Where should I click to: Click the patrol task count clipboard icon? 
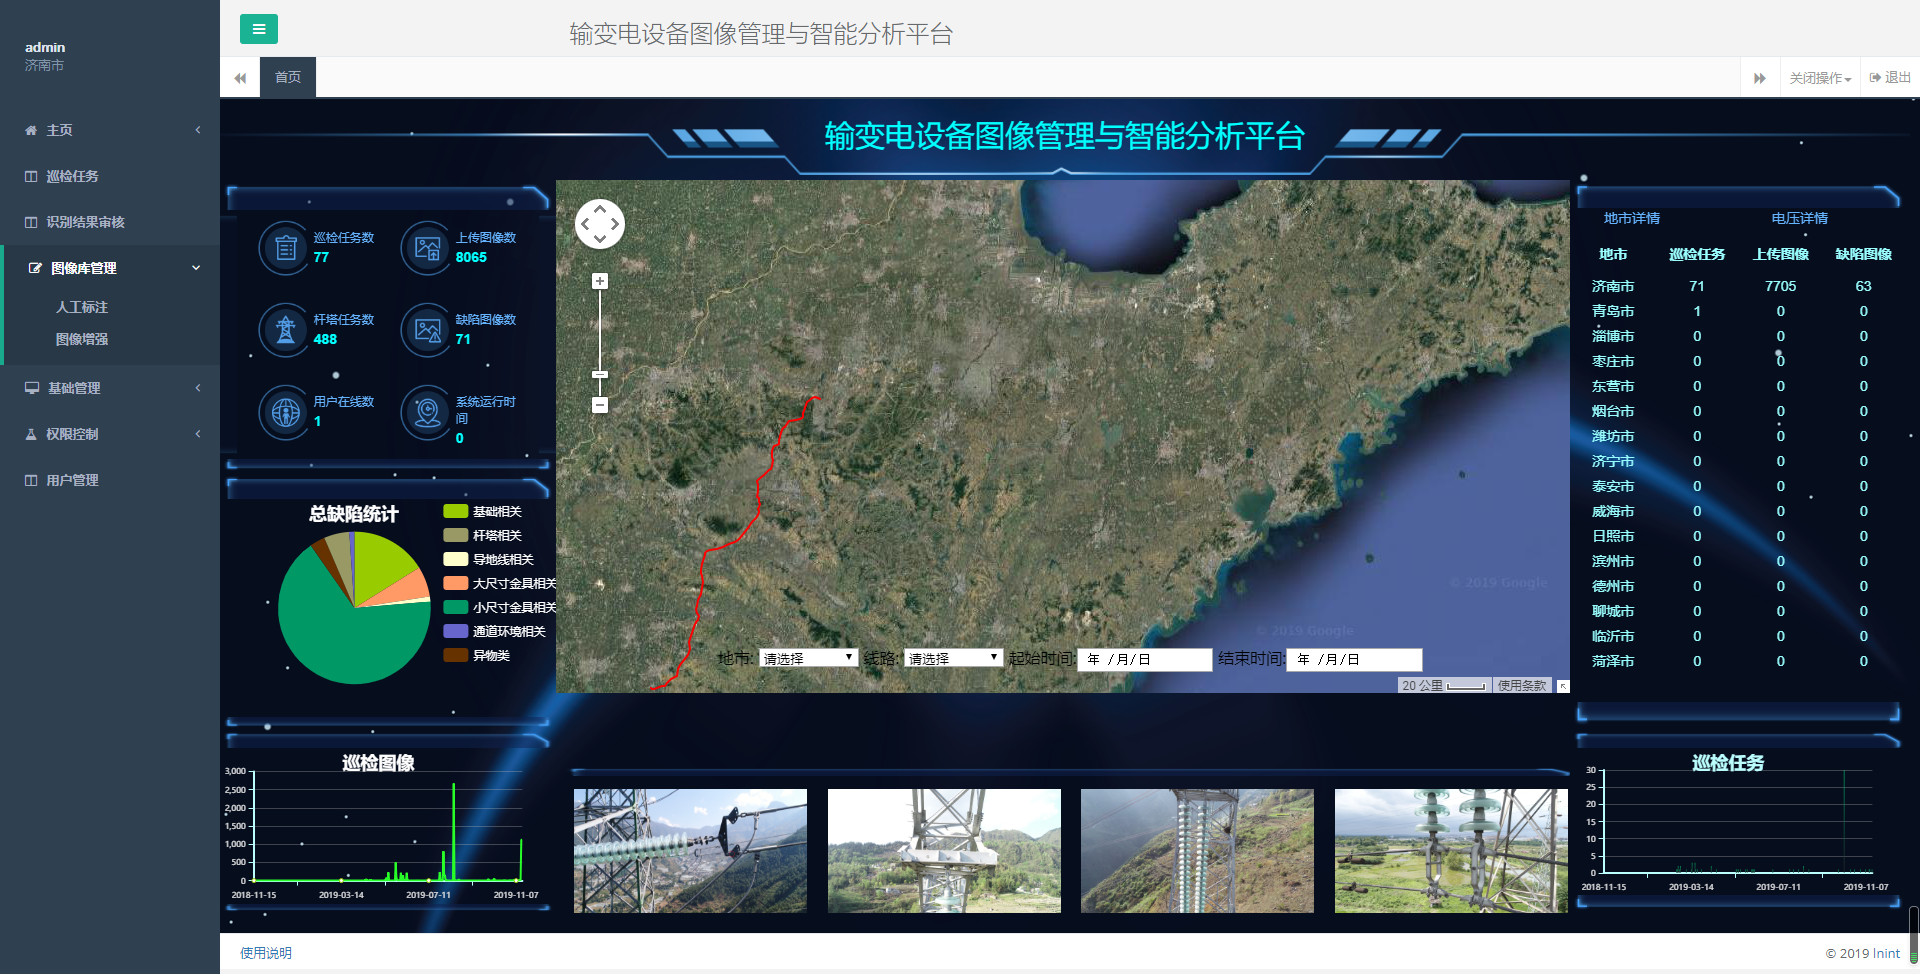pos(286,248)
